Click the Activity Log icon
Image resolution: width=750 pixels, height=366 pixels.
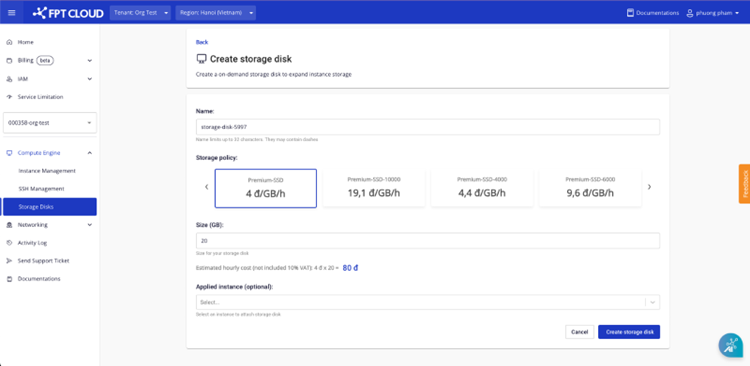(9, 243)
